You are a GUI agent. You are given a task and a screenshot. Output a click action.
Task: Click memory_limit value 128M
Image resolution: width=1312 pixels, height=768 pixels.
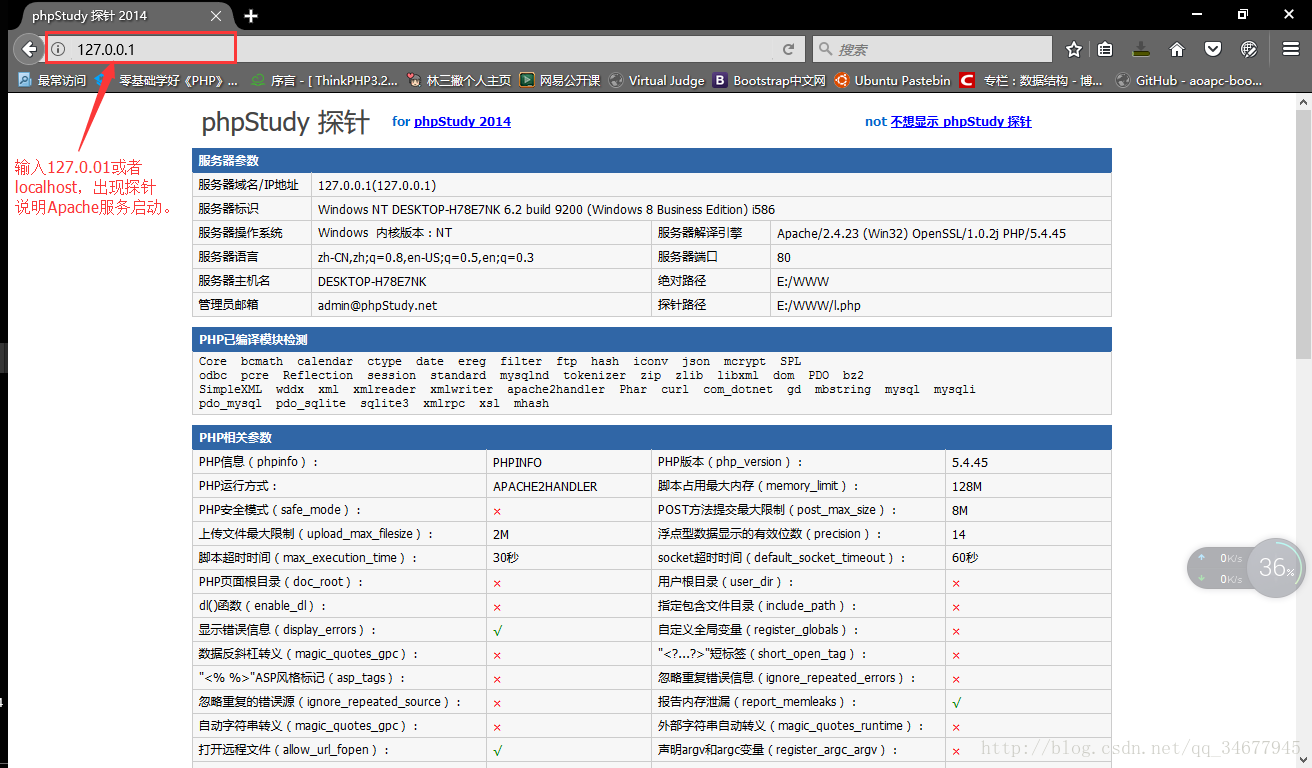967,486
